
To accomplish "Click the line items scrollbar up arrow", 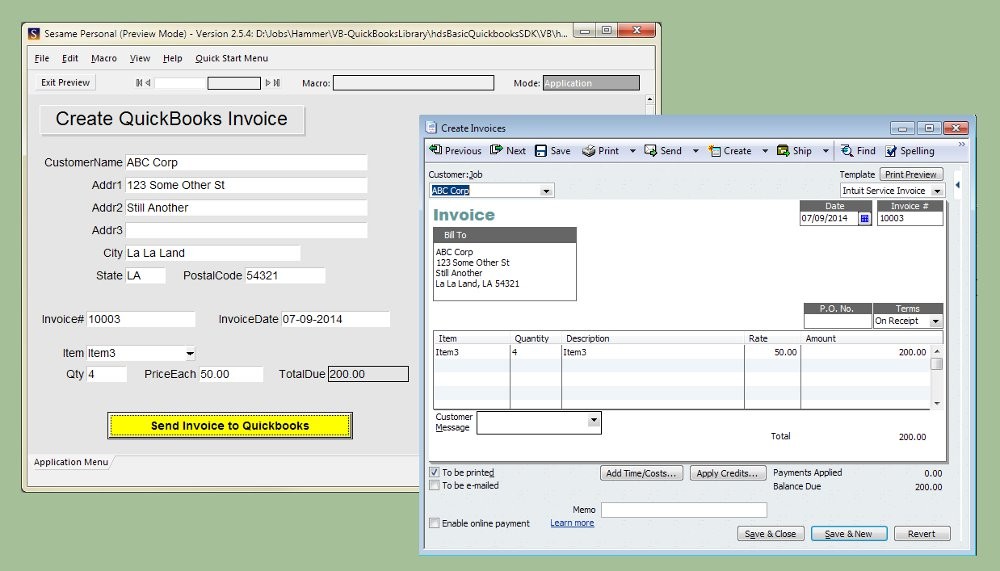I will pyautogui.click(x=937, y=351).
